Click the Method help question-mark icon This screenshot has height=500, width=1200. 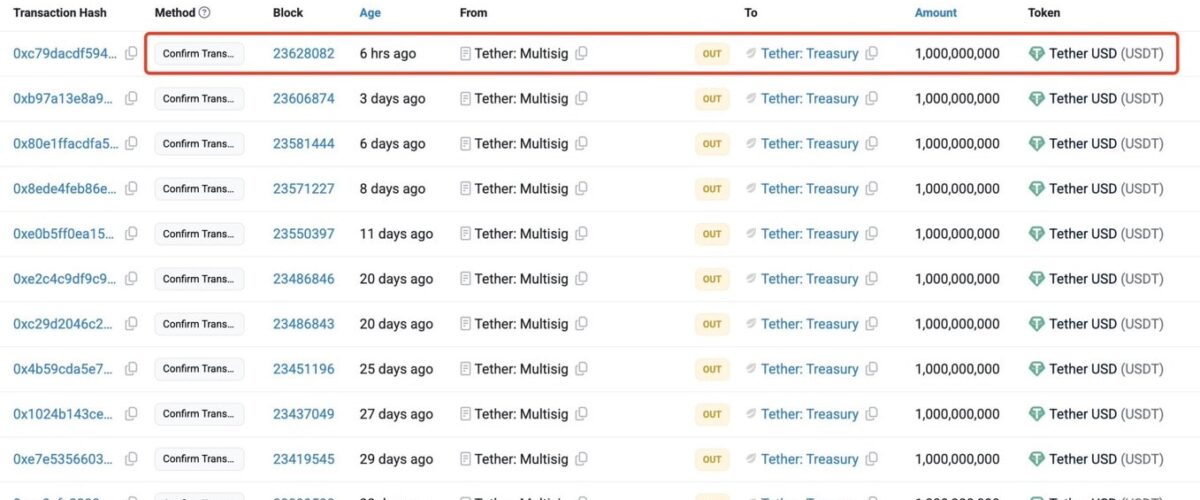click(205, 13)
